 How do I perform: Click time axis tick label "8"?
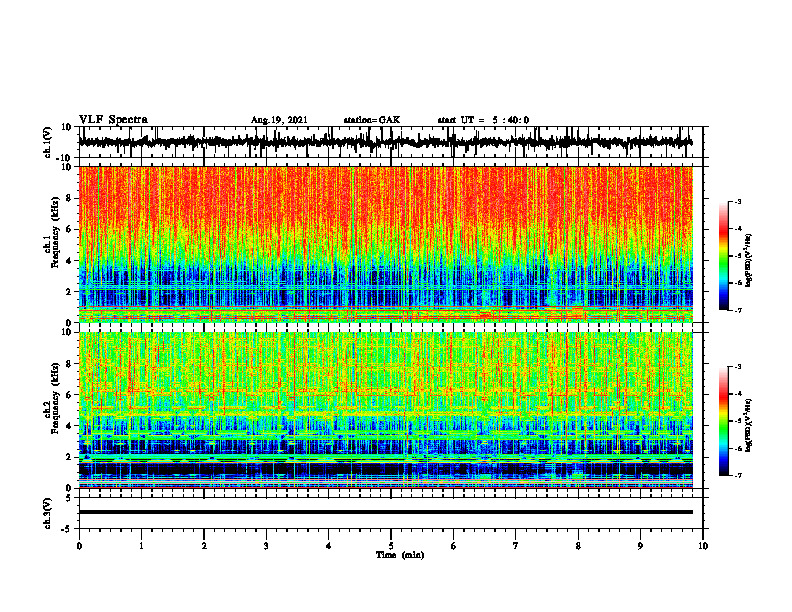click(578, 546)
